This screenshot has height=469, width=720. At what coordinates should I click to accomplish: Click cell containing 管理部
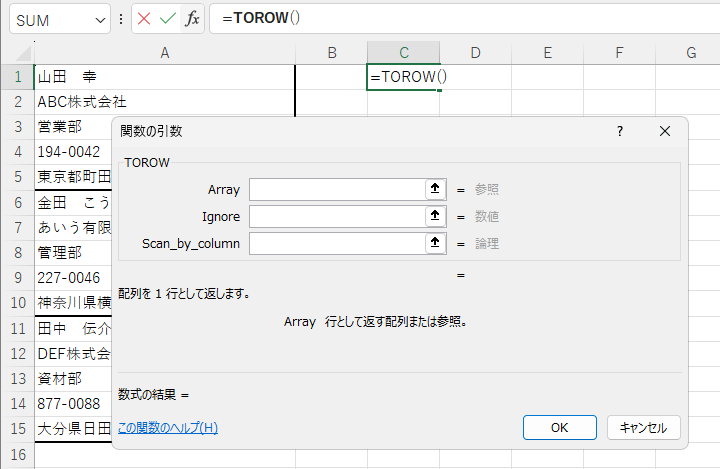[73, 253]
